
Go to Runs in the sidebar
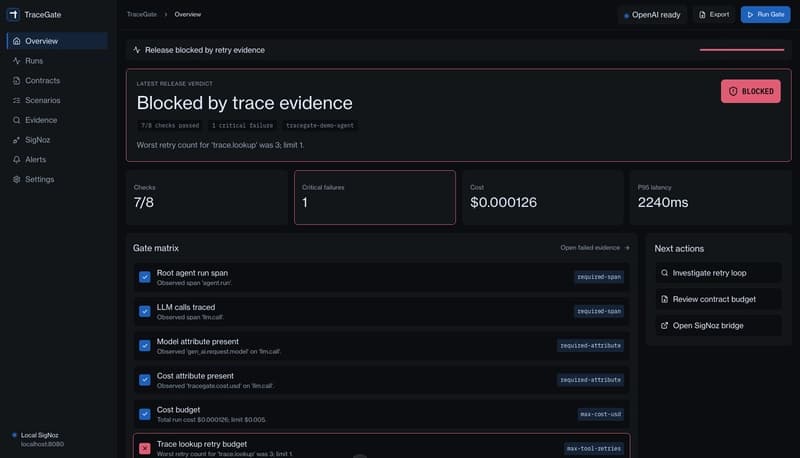coord(57,61)
